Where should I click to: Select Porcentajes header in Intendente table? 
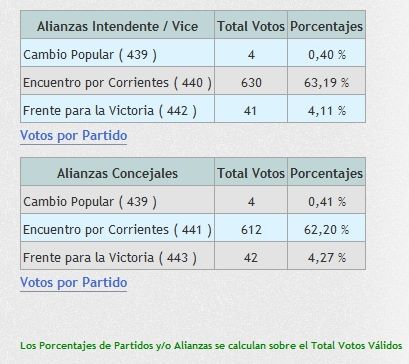tap(326, 26)
